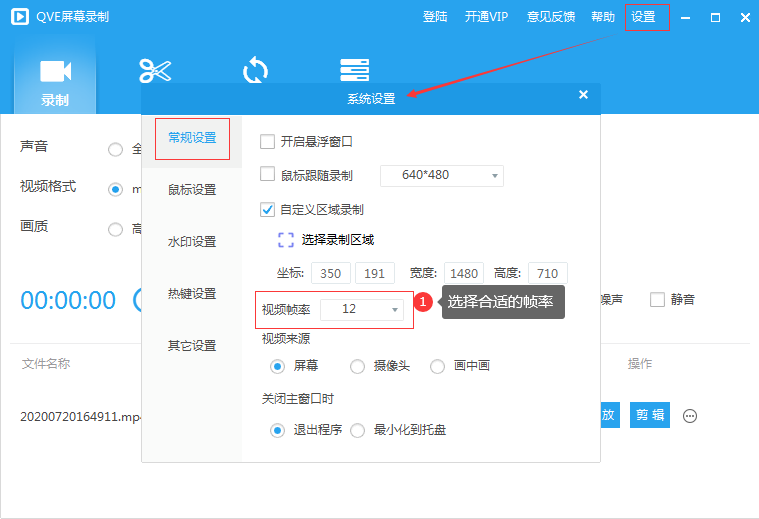Click the stacked list icon in toolbar
759x519 pixels.
[x=354, y=70]
